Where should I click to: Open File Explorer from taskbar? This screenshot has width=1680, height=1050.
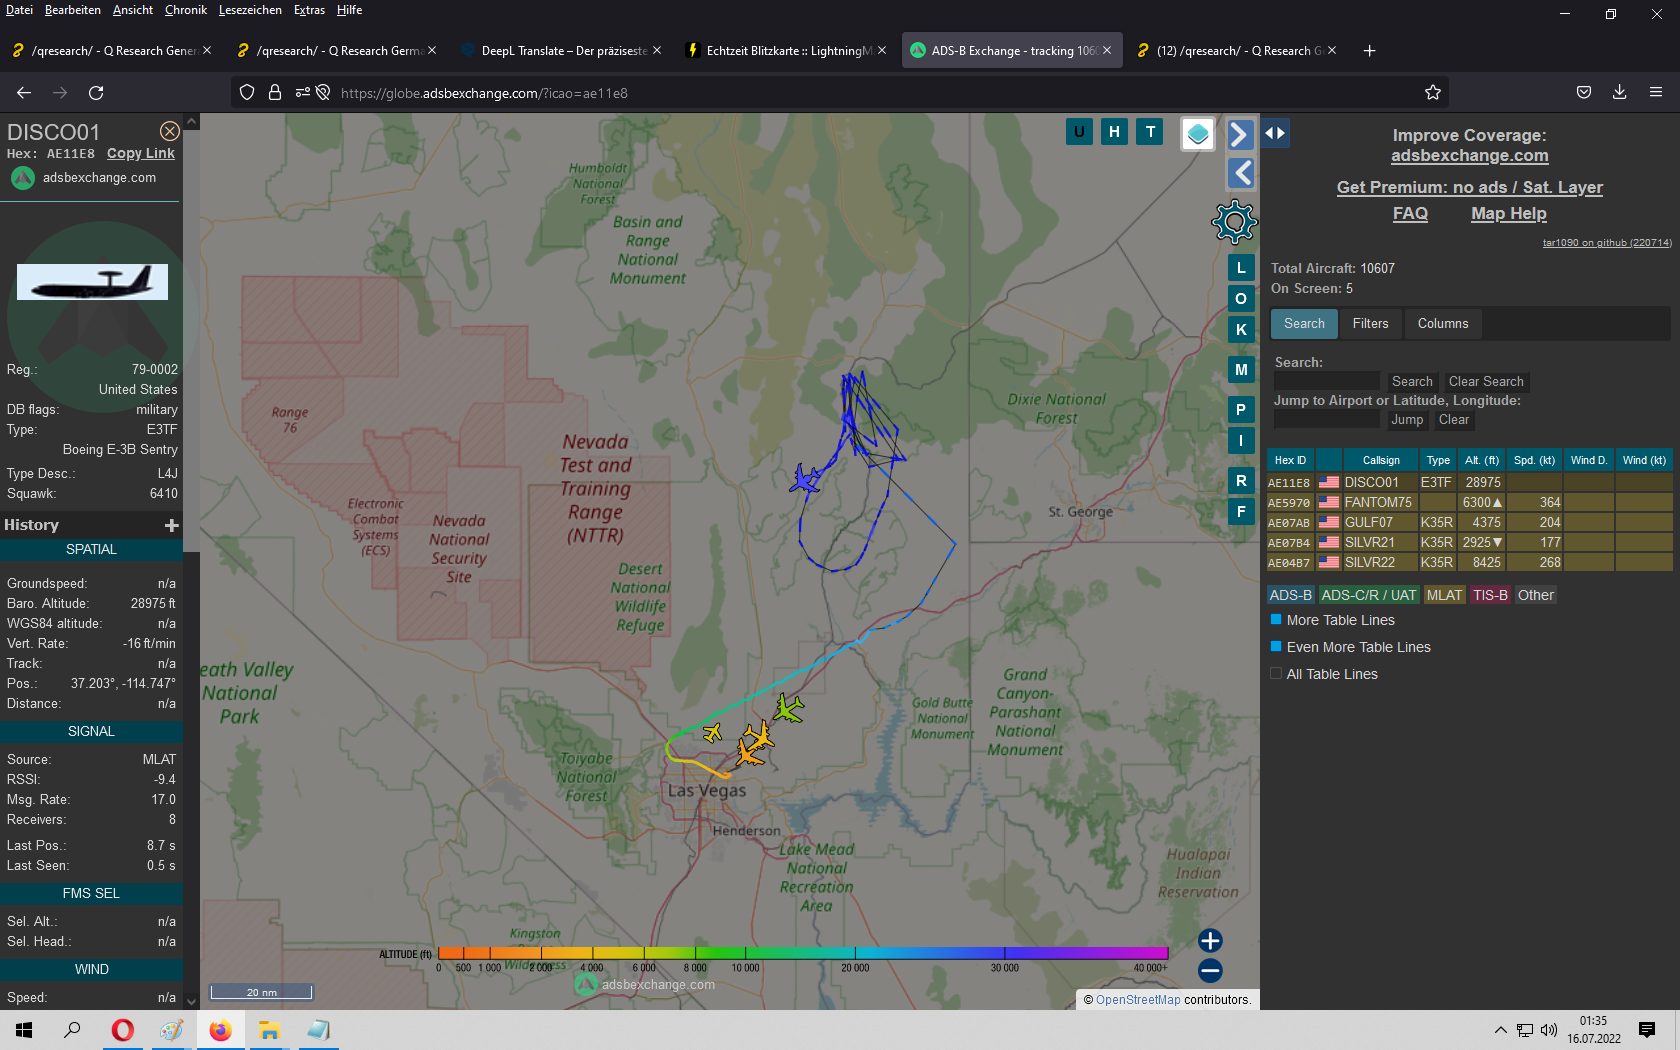(x=269, y=1030)
